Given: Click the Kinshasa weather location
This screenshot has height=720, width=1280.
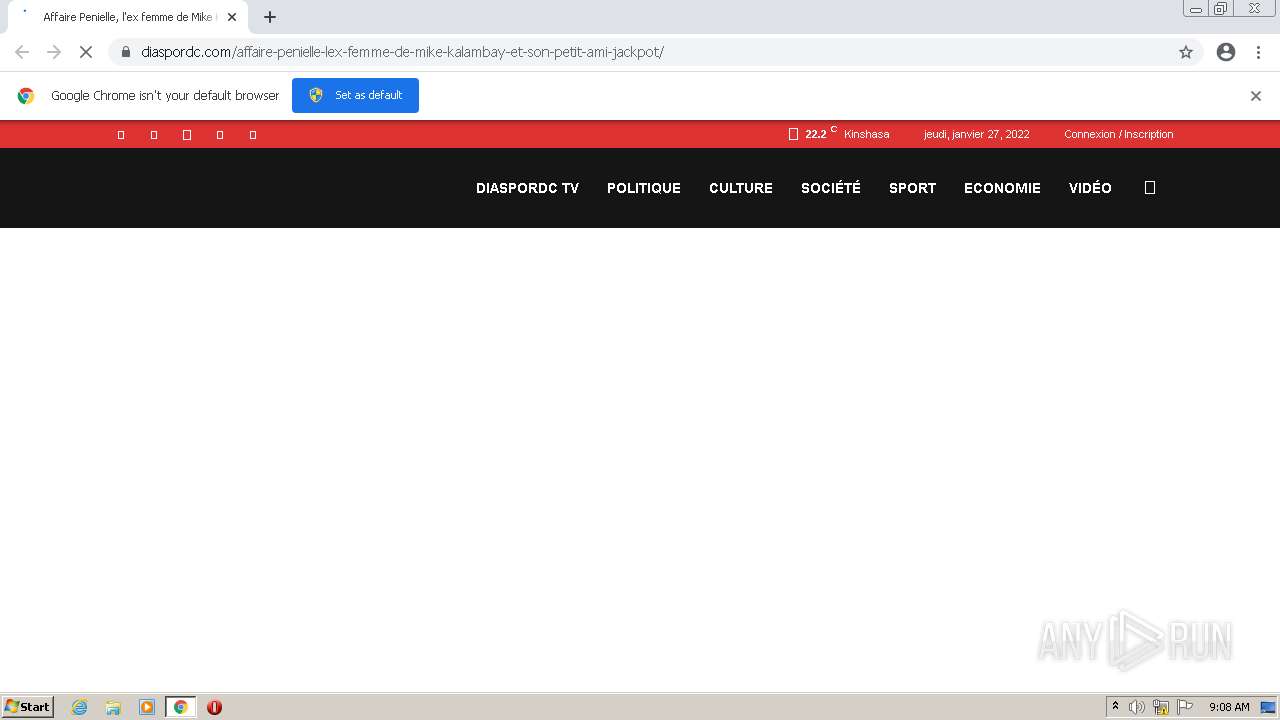Looking at the screenshot, I should point(866,134).
